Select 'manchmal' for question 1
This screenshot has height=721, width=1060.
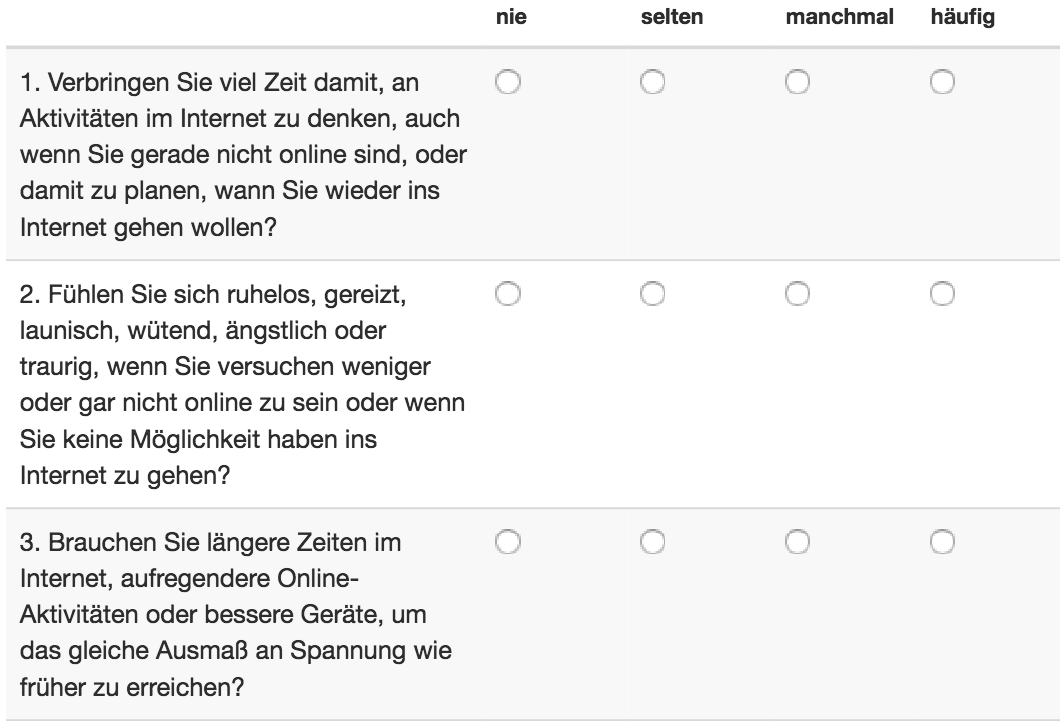[x=798, y=82]
